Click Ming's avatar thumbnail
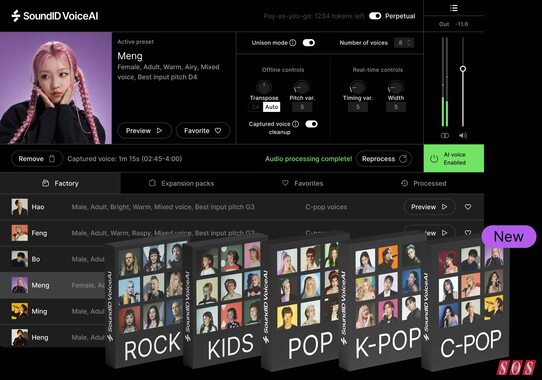Screen dimensions: 542x380 pos(20,311)
